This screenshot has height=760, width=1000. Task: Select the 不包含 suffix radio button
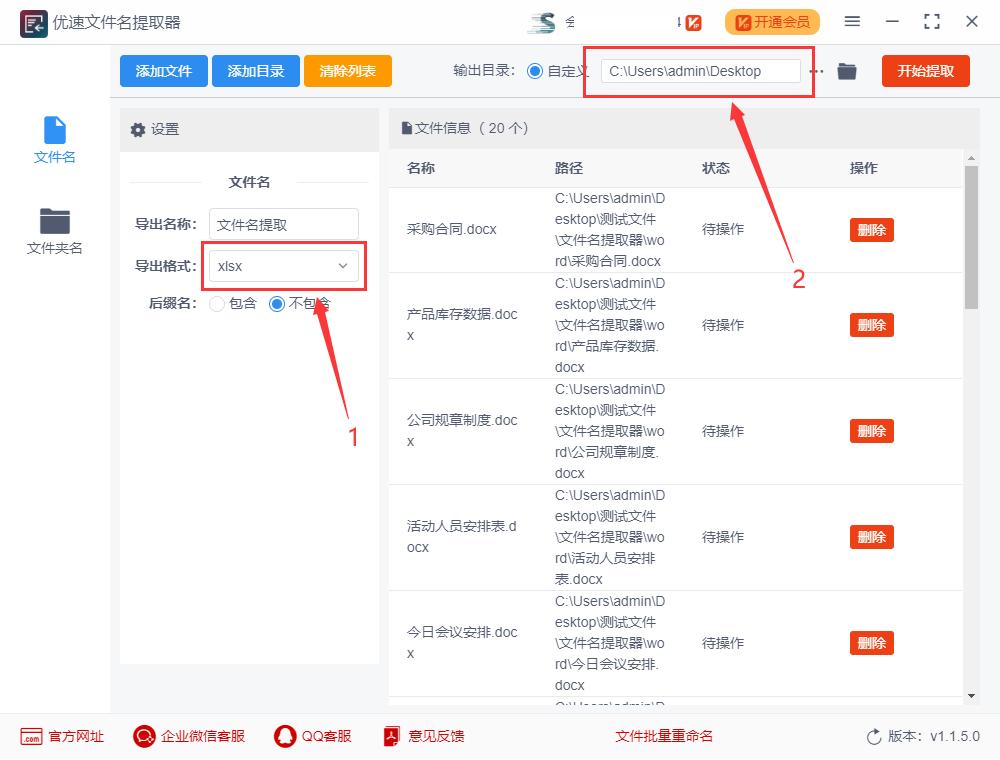pyautogui.click(x=277, y=304)
